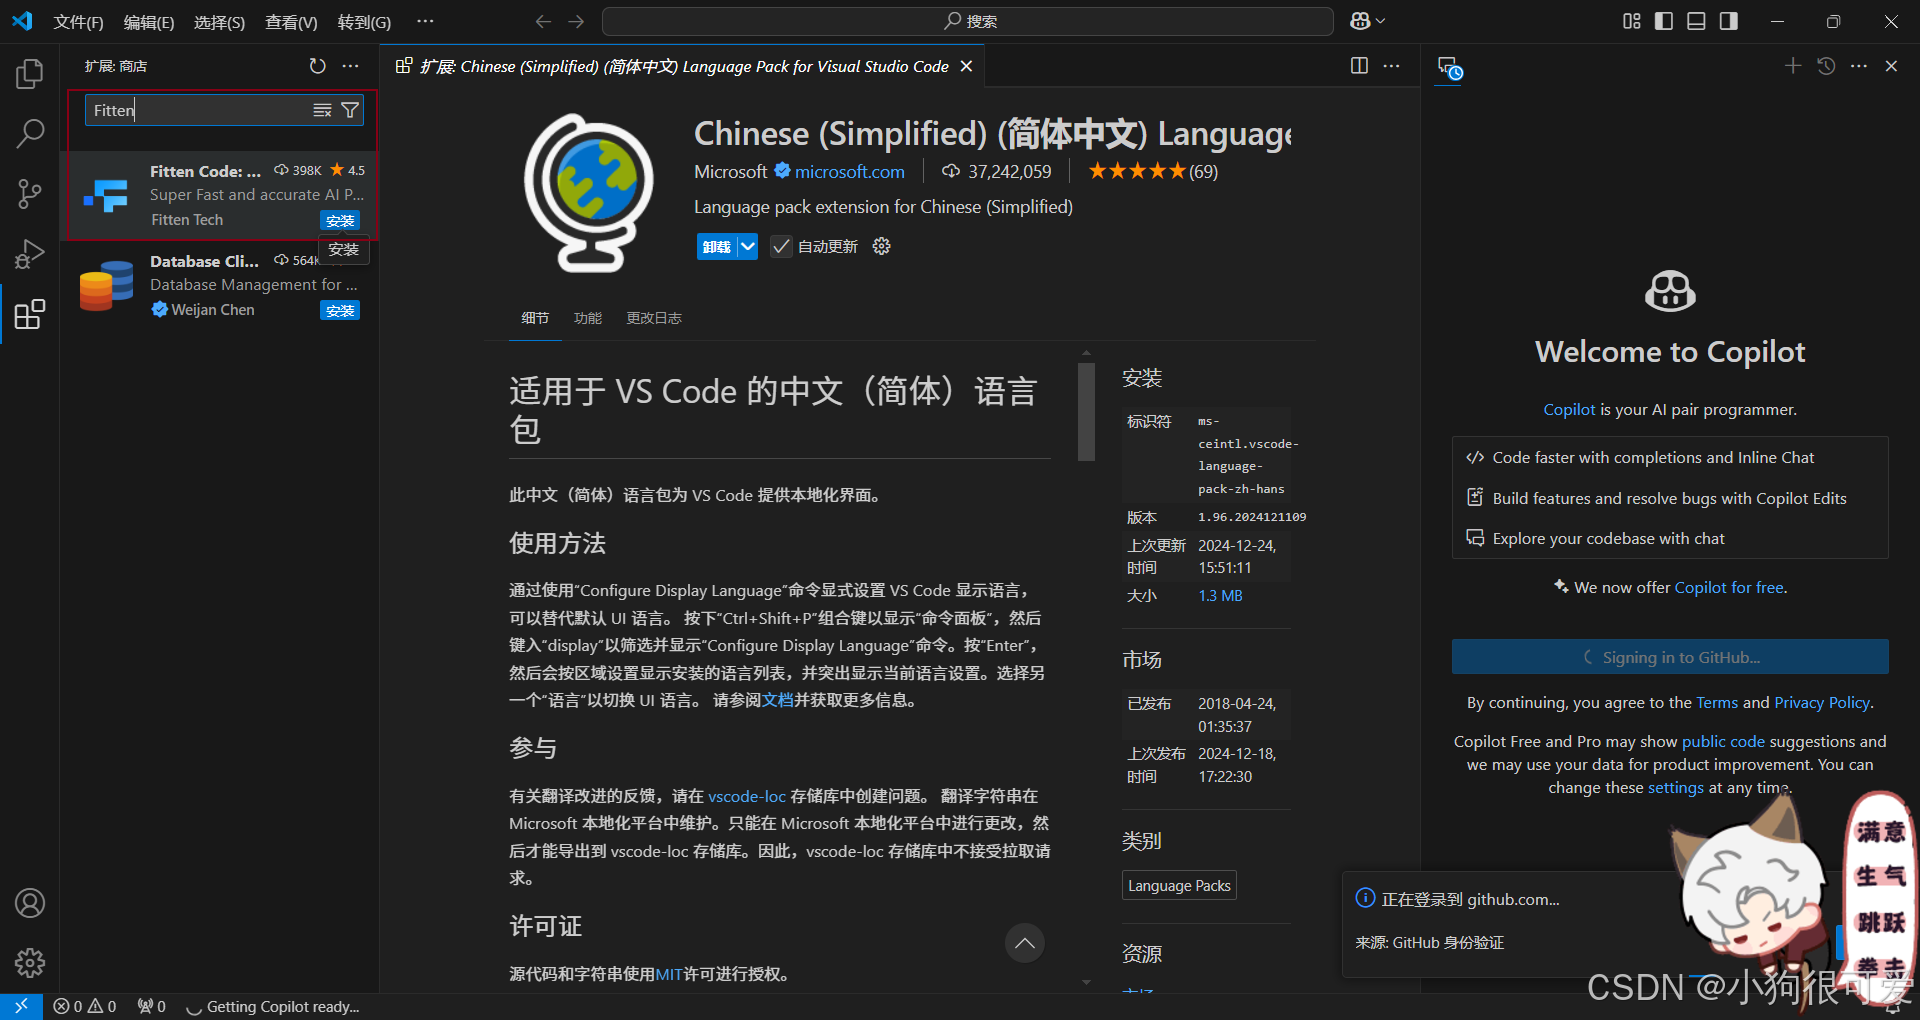The height and width of the screenshot is (1020, 1920).
Task: Go forward with the navigation arrow
Action: click(x=576, y=21)
